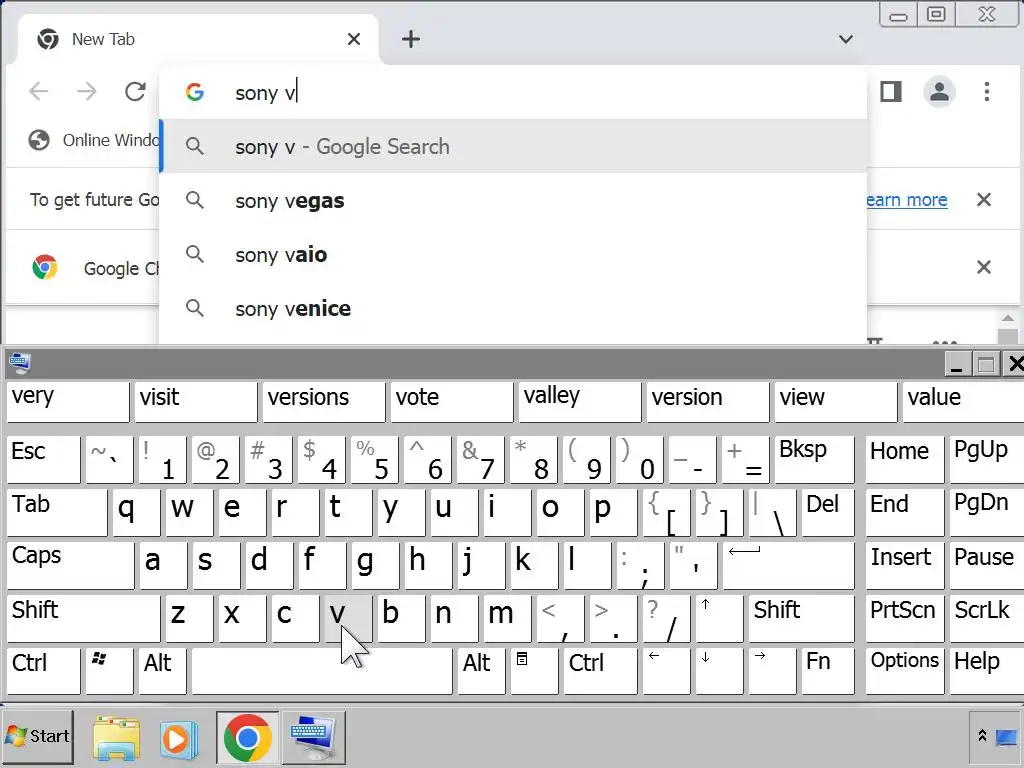The image size is (1024, 768).
Task: Click the Chrome taskbar icon
Action: point(248,738)
